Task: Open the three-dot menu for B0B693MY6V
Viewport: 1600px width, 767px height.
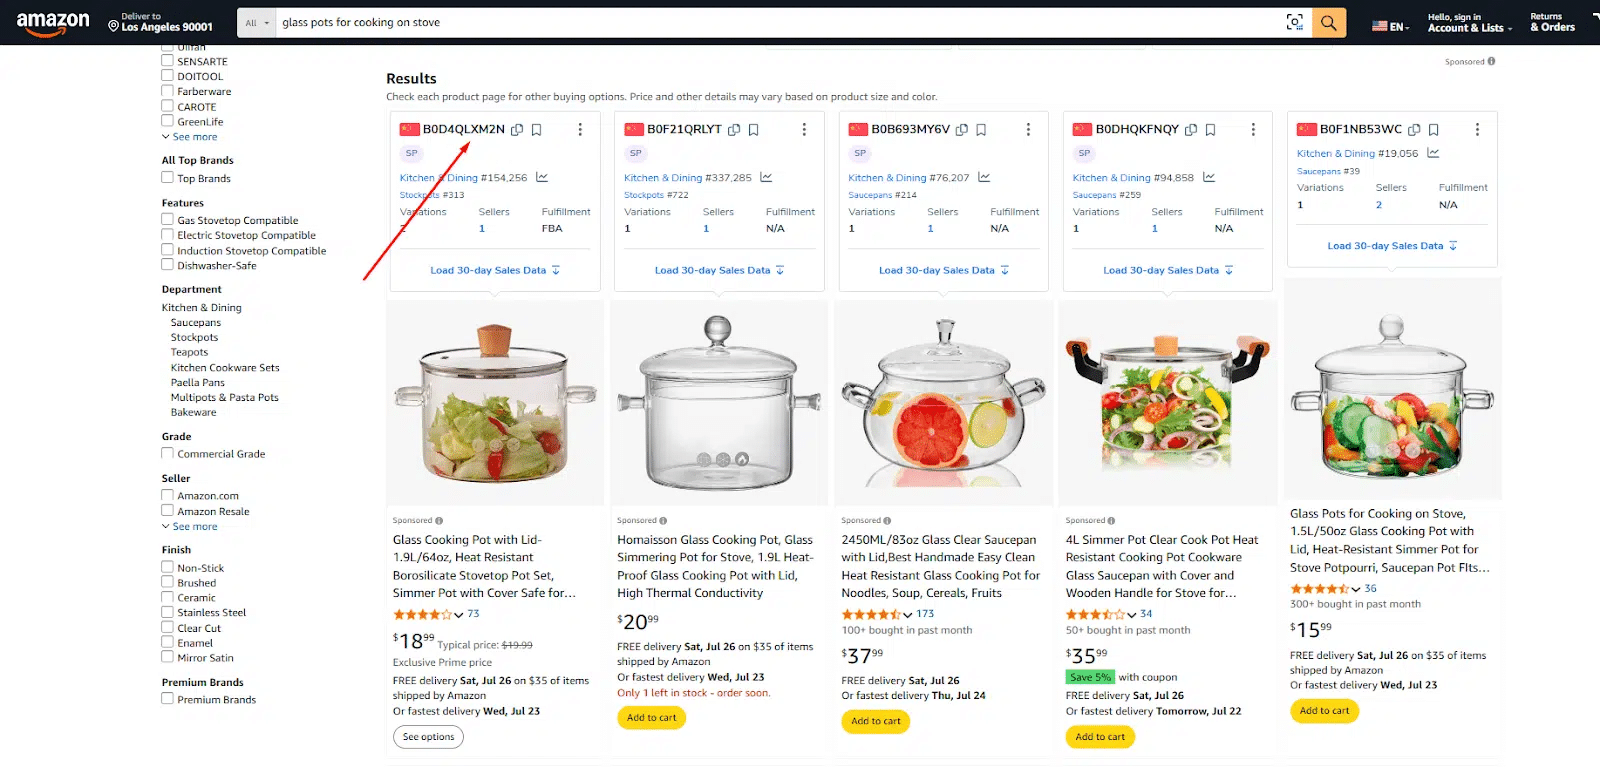Action: point(1028,130)
